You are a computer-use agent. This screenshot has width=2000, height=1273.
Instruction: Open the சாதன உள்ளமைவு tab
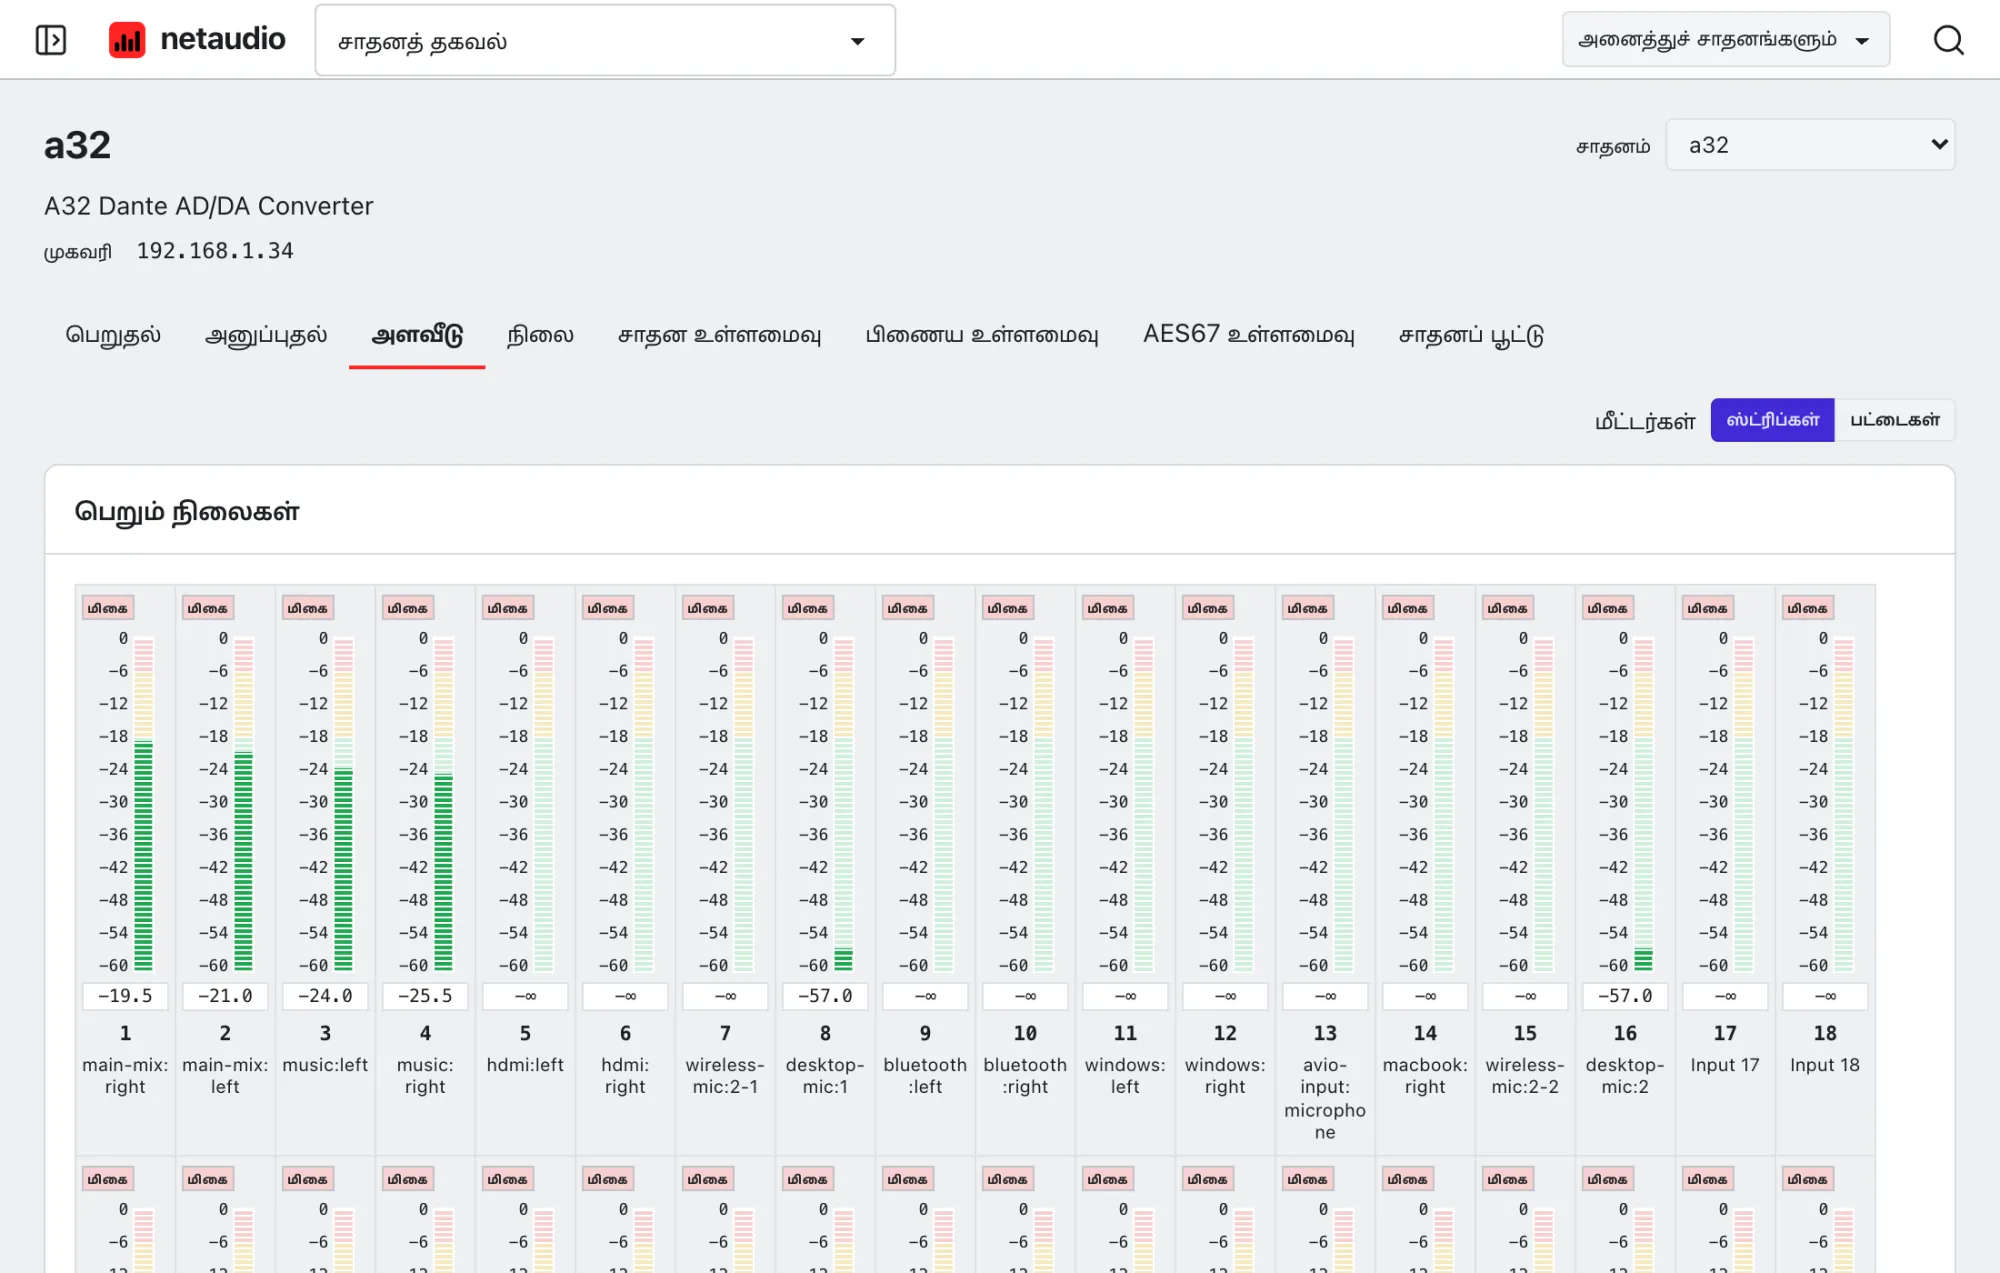tap(719, 335)
